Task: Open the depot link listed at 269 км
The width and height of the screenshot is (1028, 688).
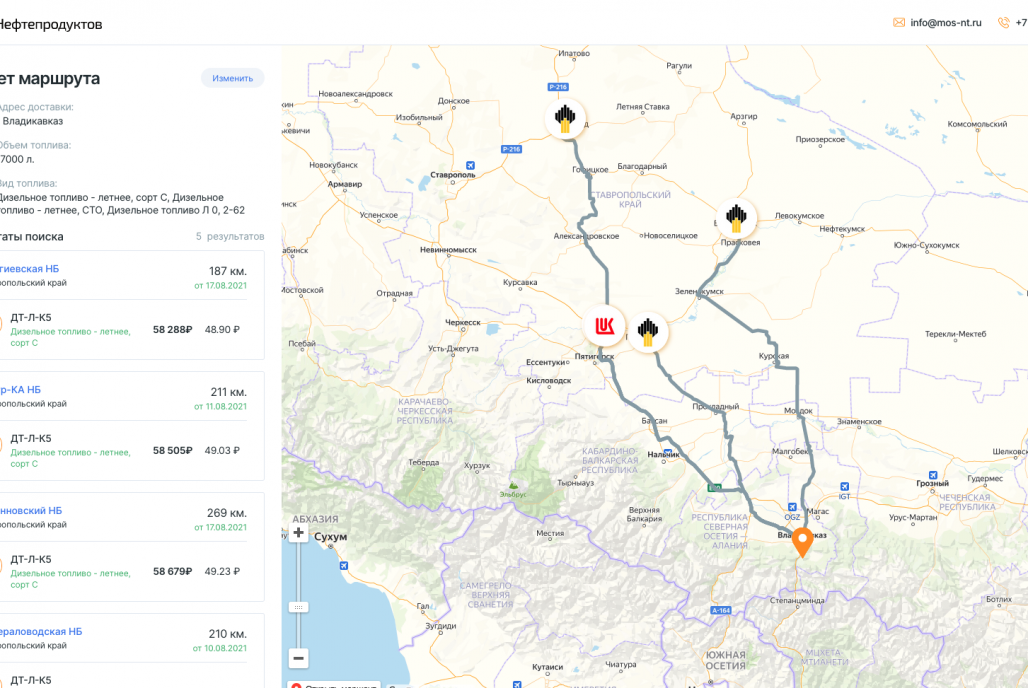Action: [x=31, y=510]
